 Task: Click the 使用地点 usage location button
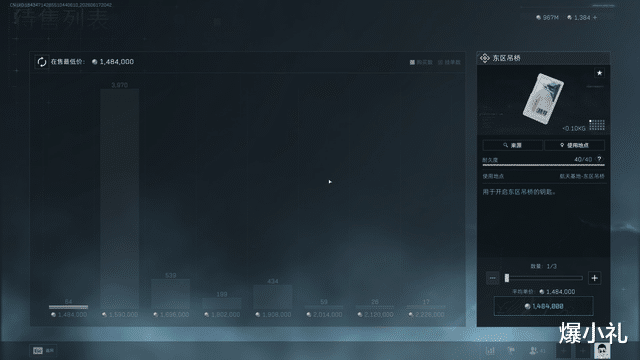575,145
